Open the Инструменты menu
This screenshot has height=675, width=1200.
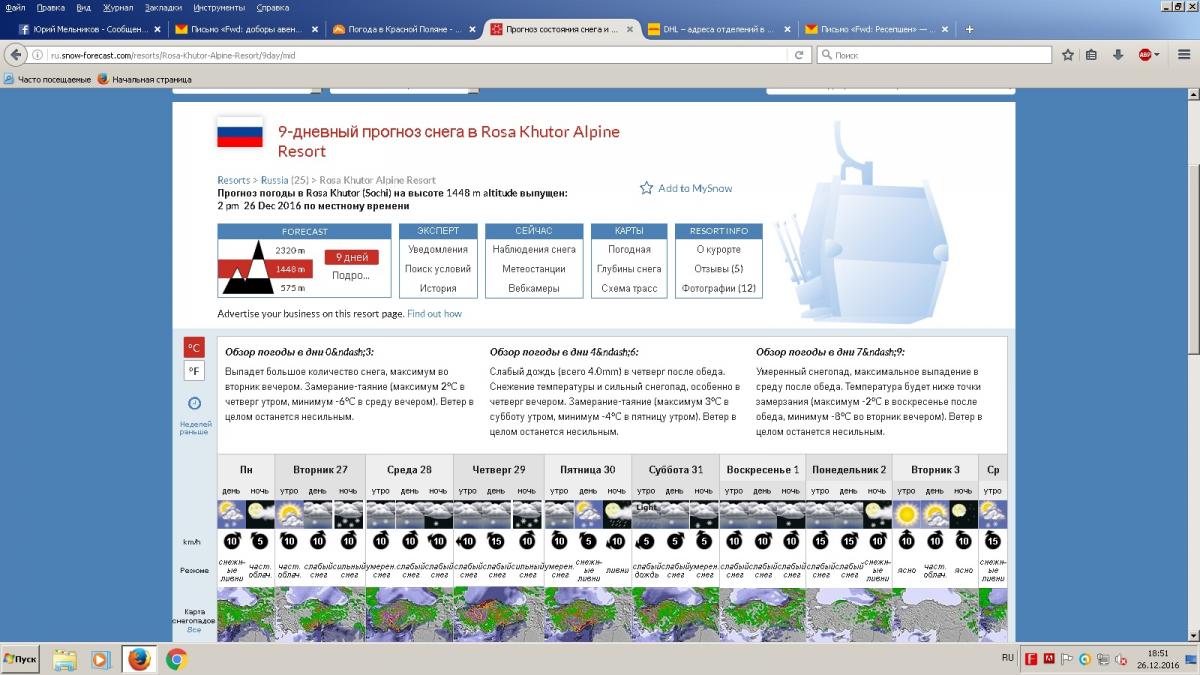tap(219, 7)
